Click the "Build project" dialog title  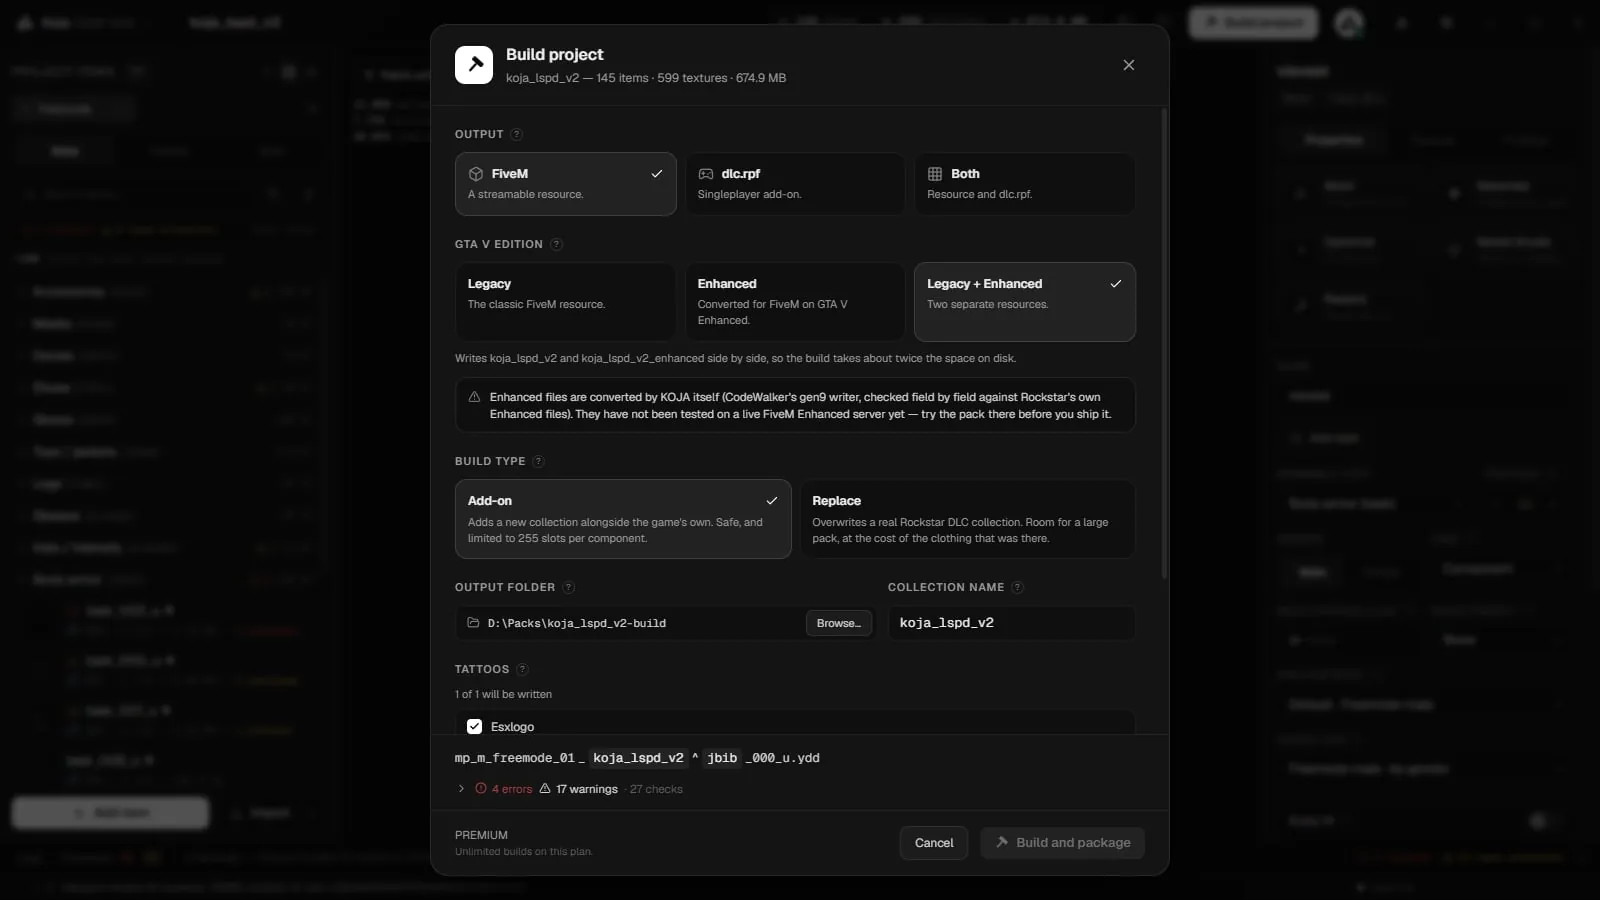(x=555, y=55)
